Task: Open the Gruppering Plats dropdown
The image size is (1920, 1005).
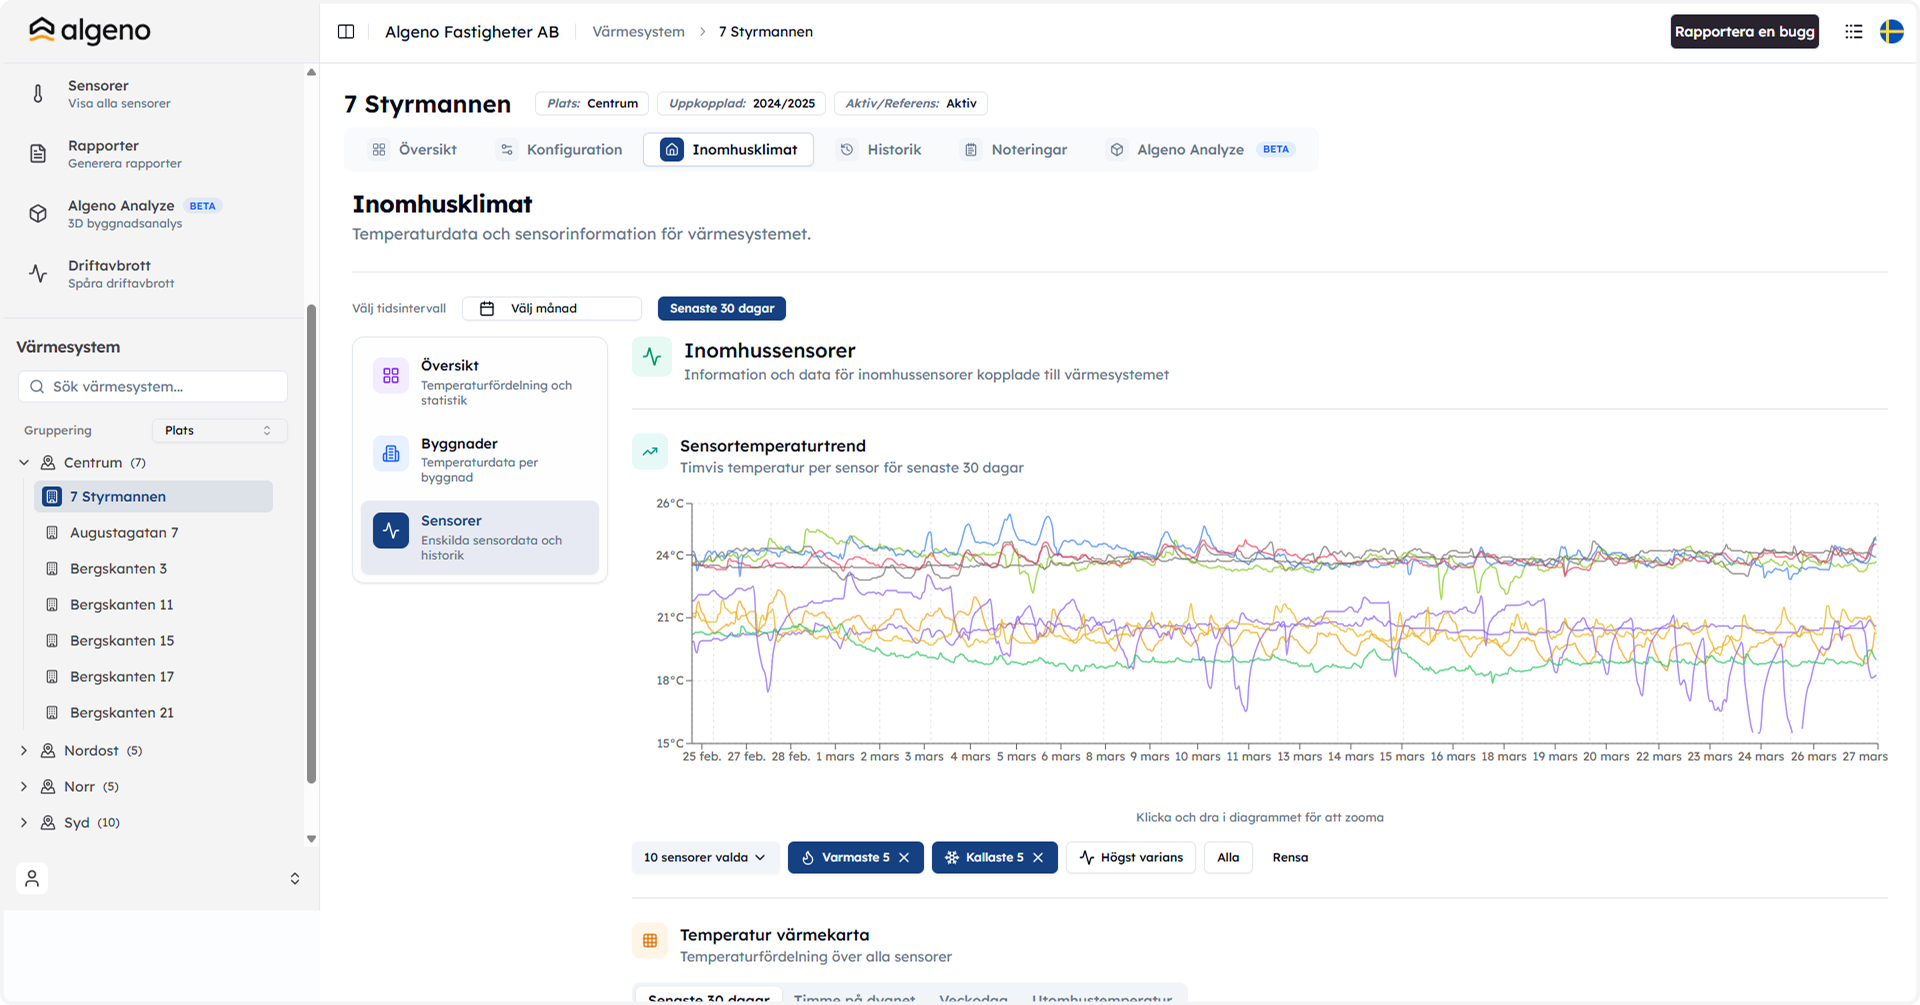Action: click(x=219, y=430)
